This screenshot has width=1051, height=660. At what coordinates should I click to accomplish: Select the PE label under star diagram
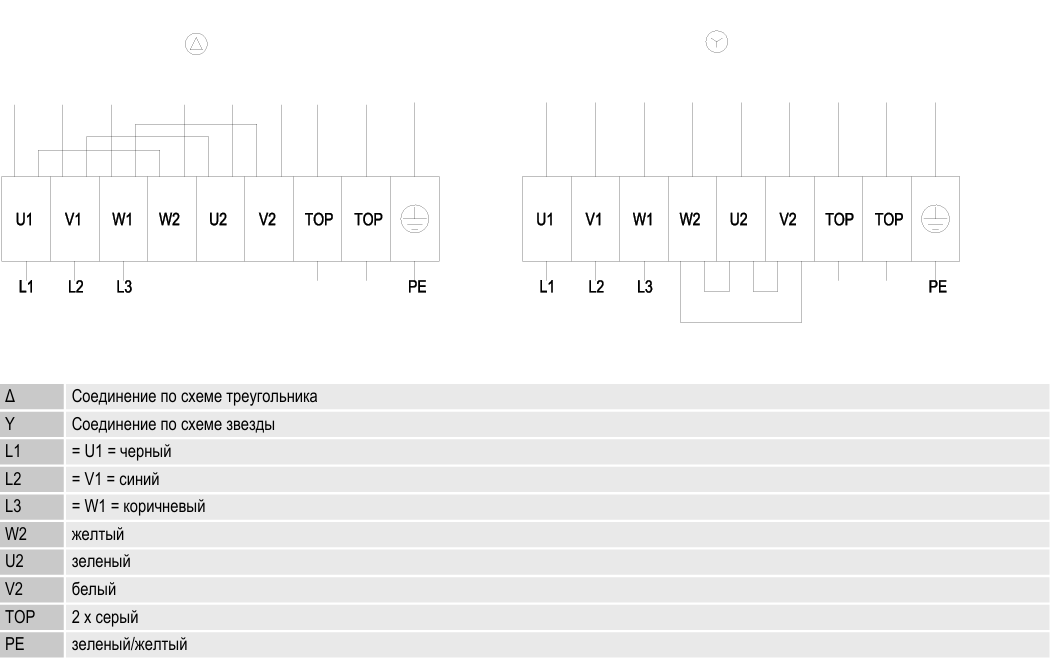[937, 288]
